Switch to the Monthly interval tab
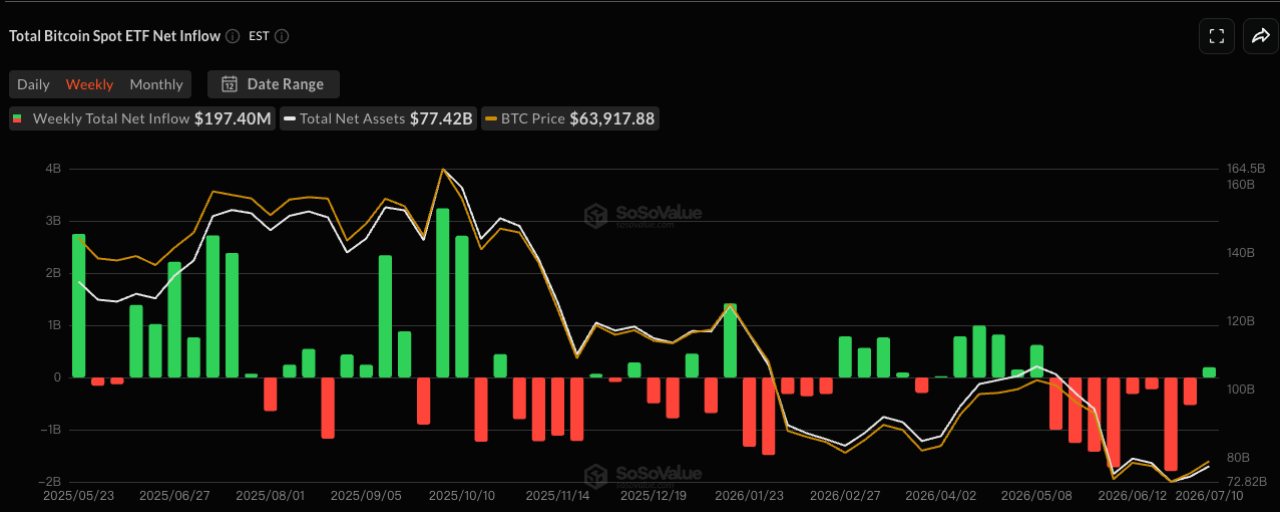Image resolution: width=1280 pixels, height=512 pixels. pos(156,84)
